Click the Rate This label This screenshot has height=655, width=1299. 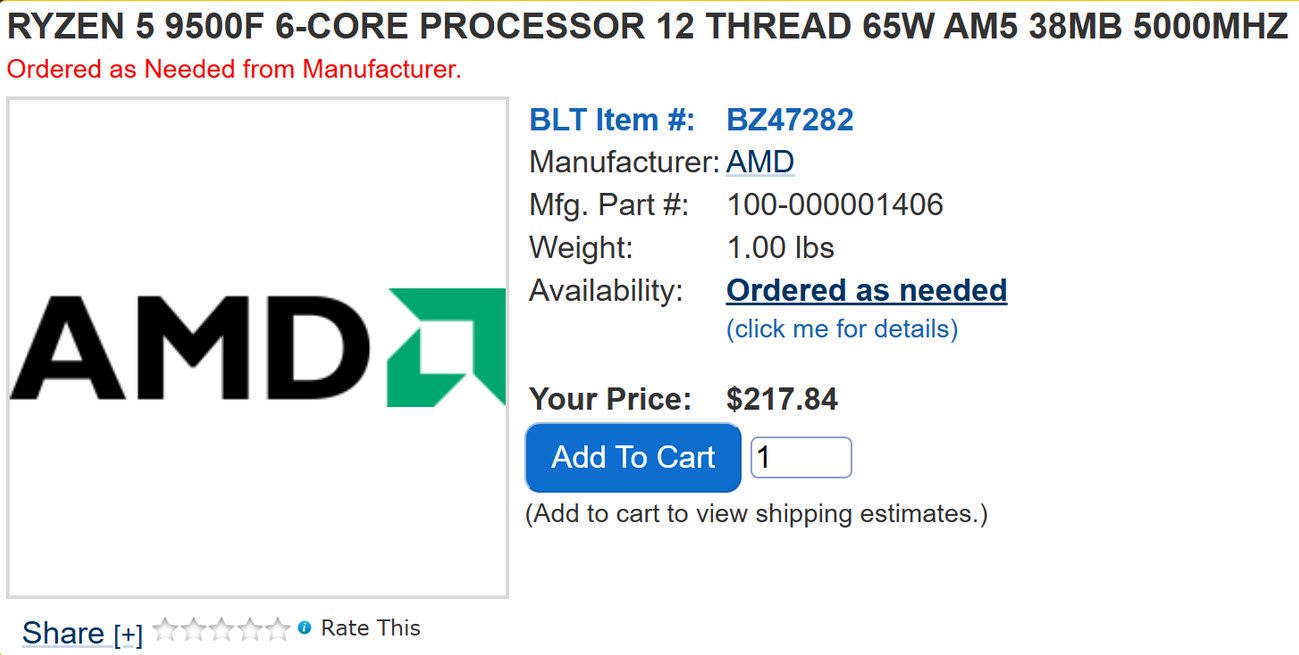click(370, 628)
